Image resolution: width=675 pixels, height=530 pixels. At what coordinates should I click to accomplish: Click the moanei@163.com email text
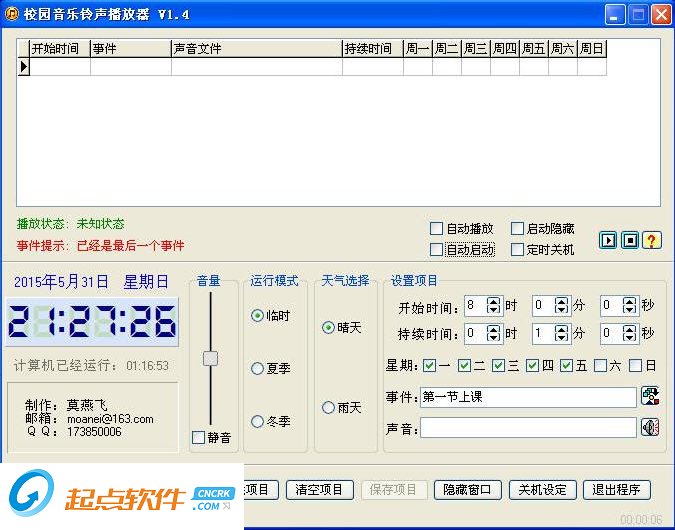click(110, 419)
